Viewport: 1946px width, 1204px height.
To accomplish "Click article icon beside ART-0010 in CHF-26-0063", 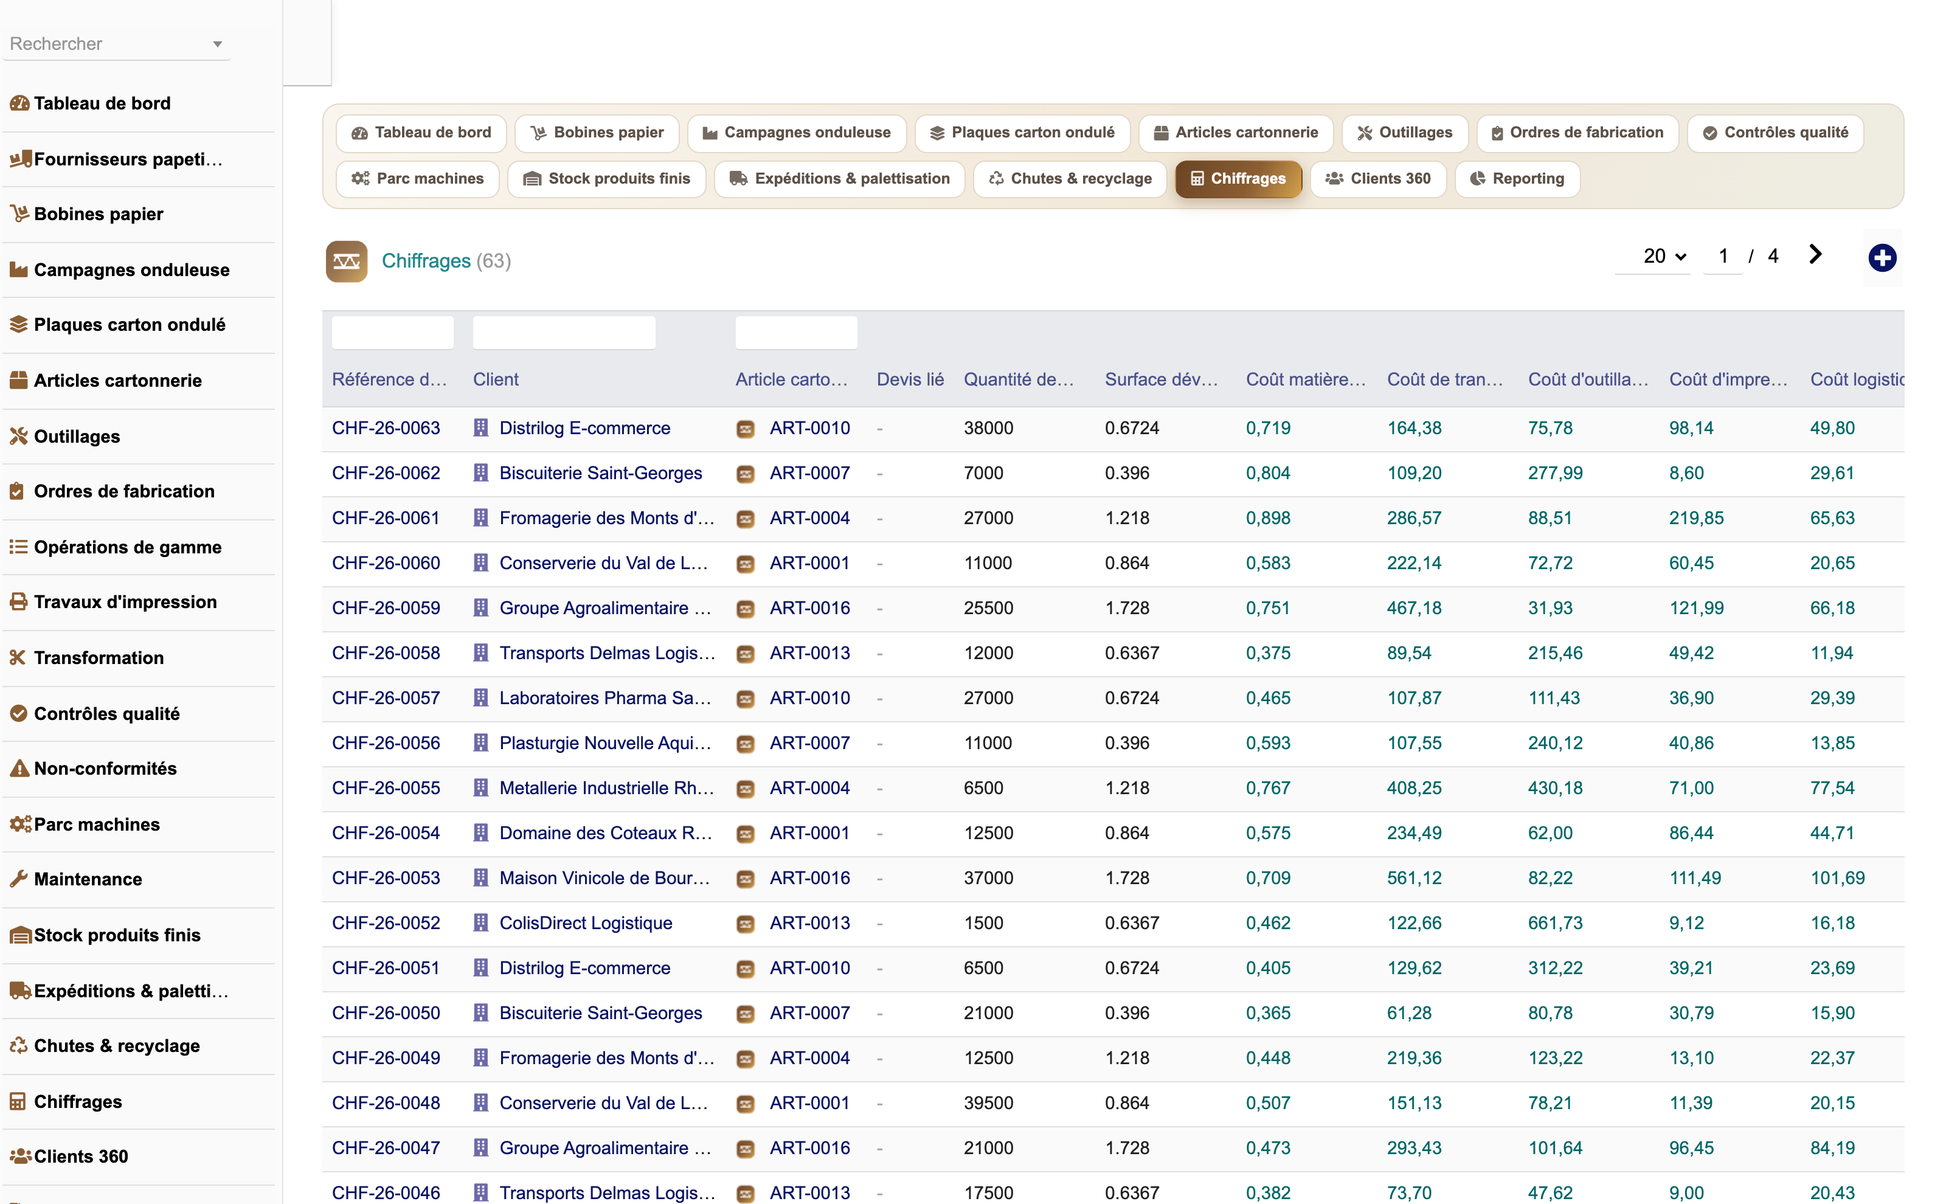I will point(745,429).
